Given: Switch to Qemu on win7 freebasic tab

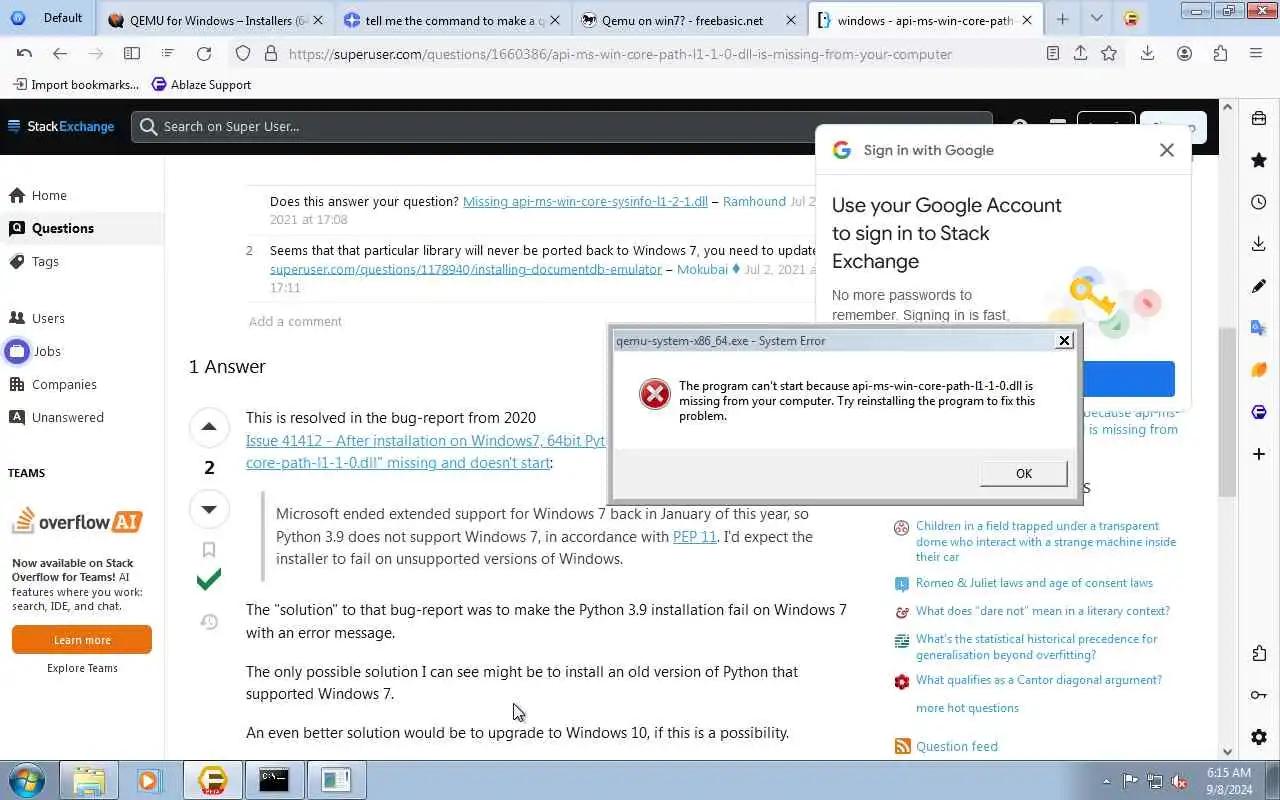Looking at the screenshot, I should pyautogui.click(x=690, y=20).
